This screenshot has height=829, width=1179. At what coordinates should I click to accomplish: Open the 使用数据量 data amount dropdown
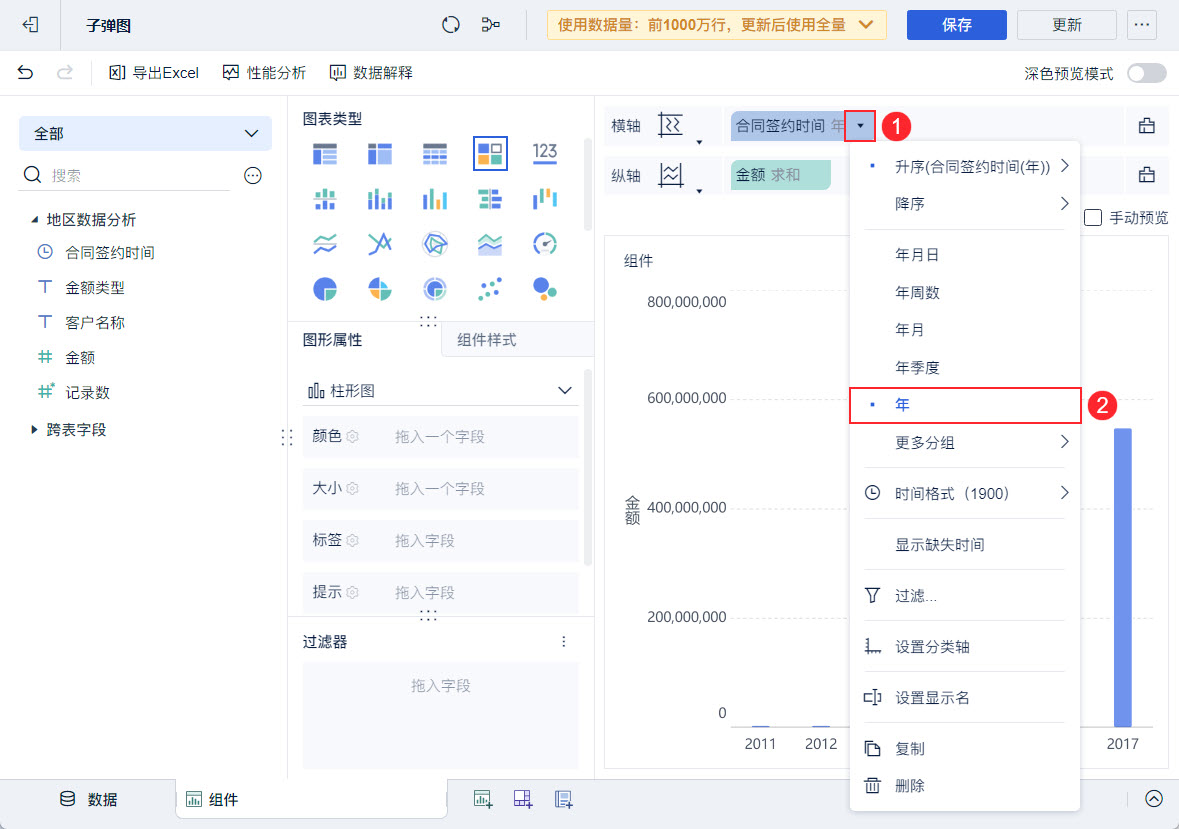tap(717, 25)
